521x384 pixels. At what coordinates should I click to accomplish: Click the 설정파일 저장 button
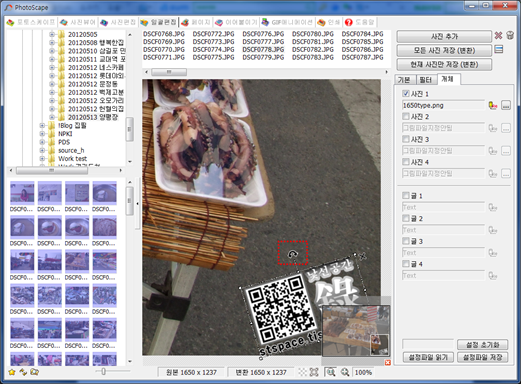coord(482,357)
